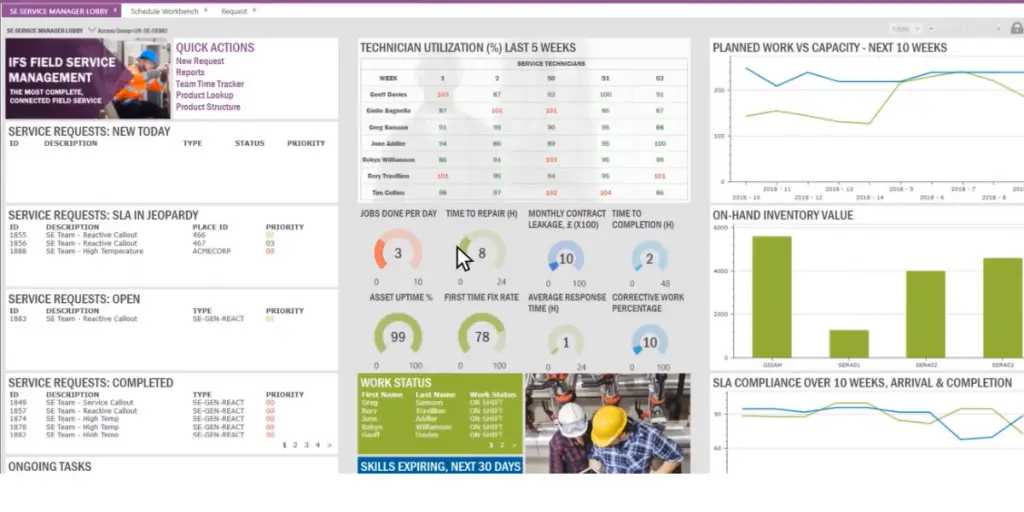Click the New Request quick action
The width and height of the screenshot is (1024, 512).
200,61
